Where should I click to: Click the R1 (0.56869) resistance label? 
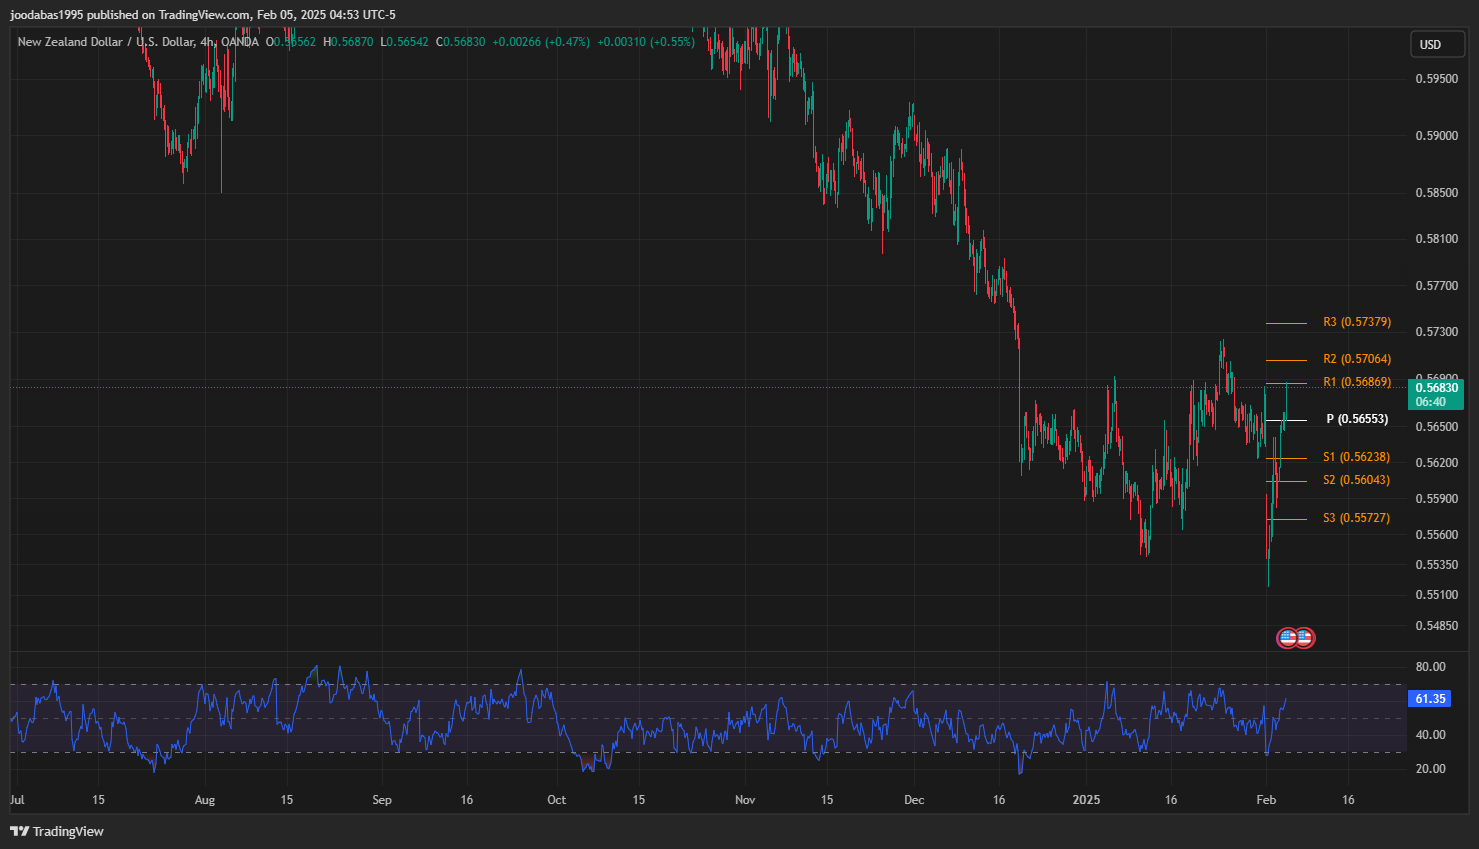1356,382
